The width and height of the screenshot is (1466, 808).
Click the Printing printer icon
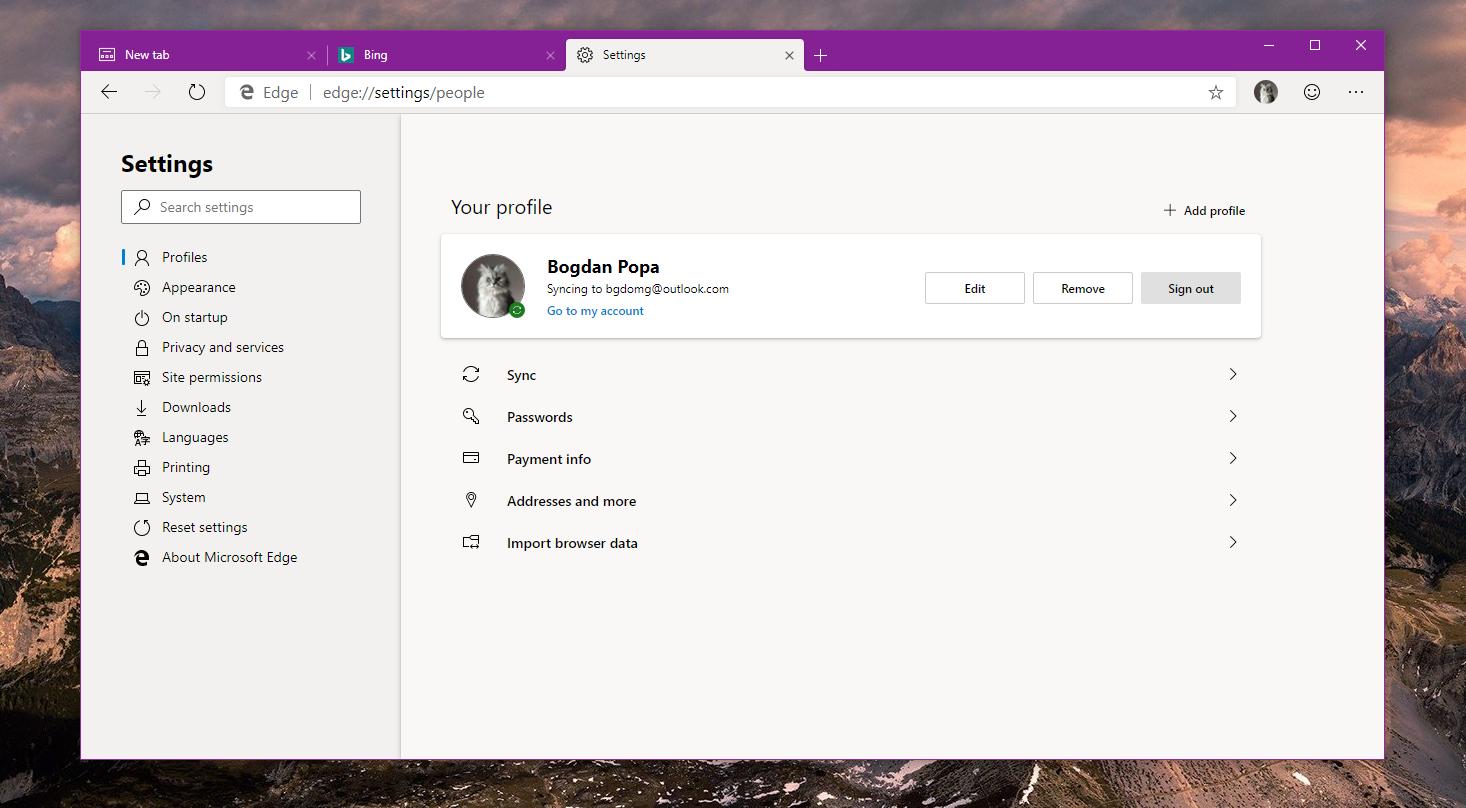142,468
